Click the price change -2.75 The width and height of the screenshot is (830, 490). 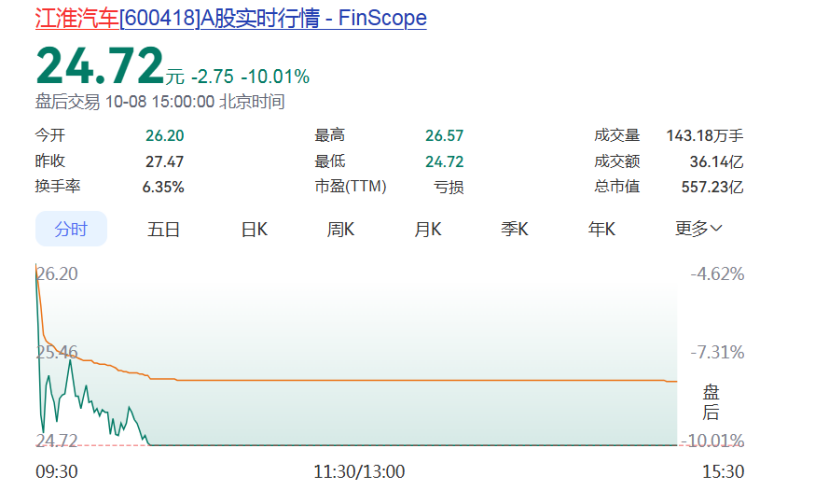click(x=212, y=77)
